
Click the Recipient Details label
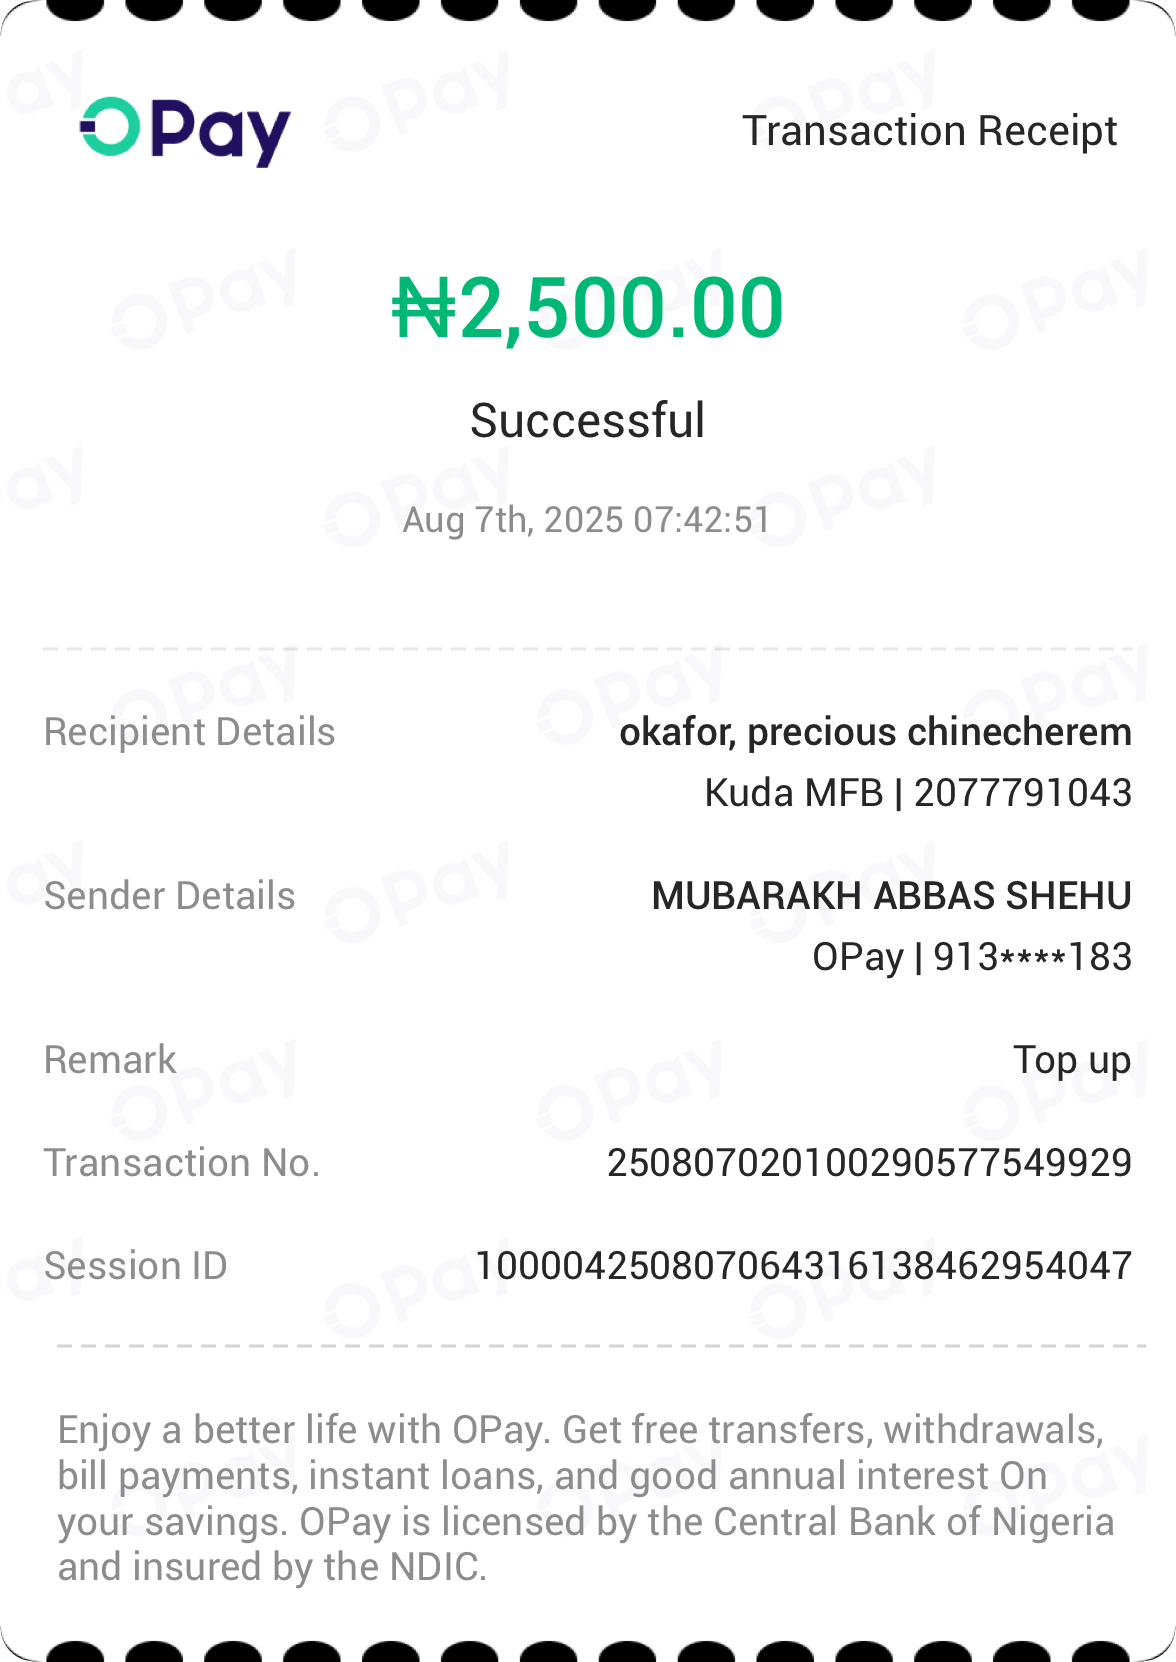pyautogui.click(x=189, y=732)
